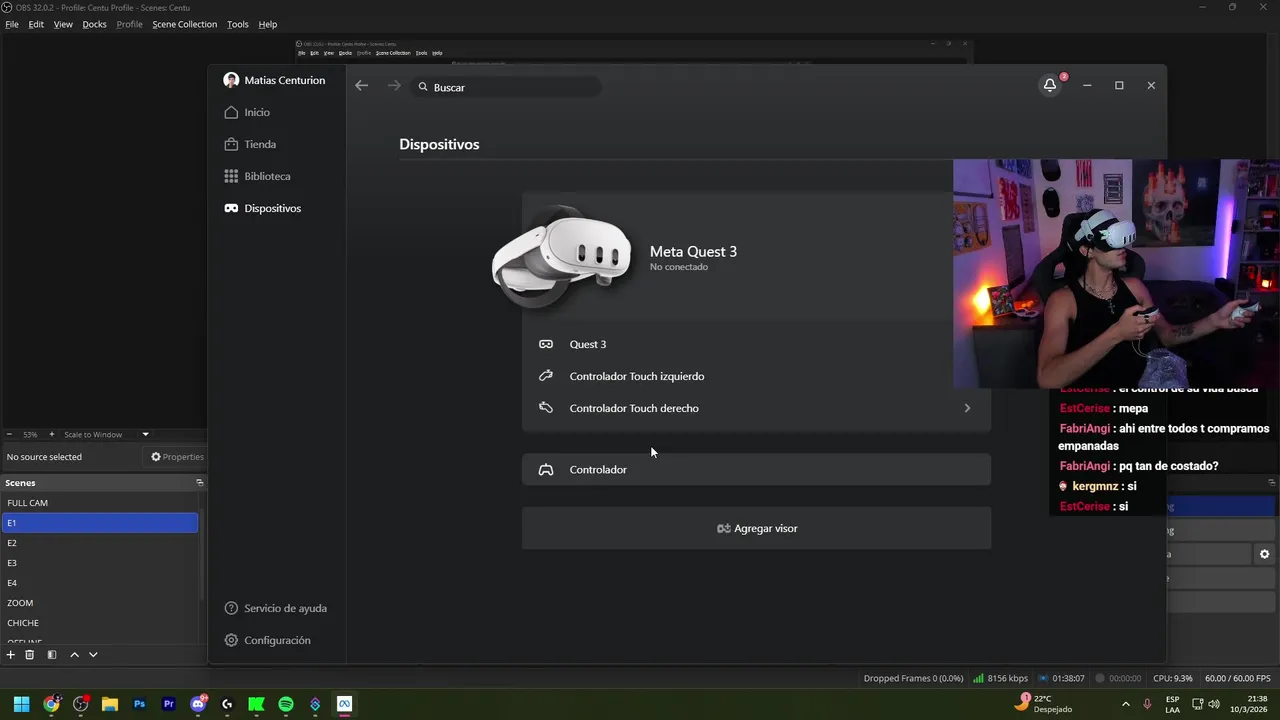
Task: Open the OBS File menu
Action: [12, 24]
